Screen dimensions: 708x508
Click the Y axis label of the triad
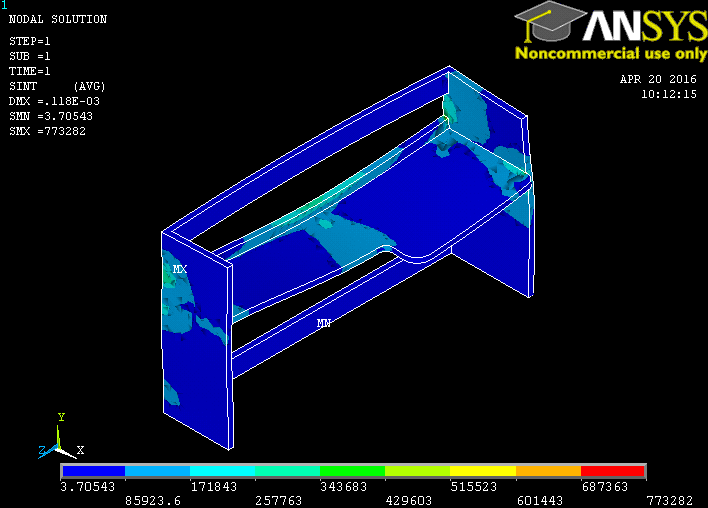(x=61, y=417)
